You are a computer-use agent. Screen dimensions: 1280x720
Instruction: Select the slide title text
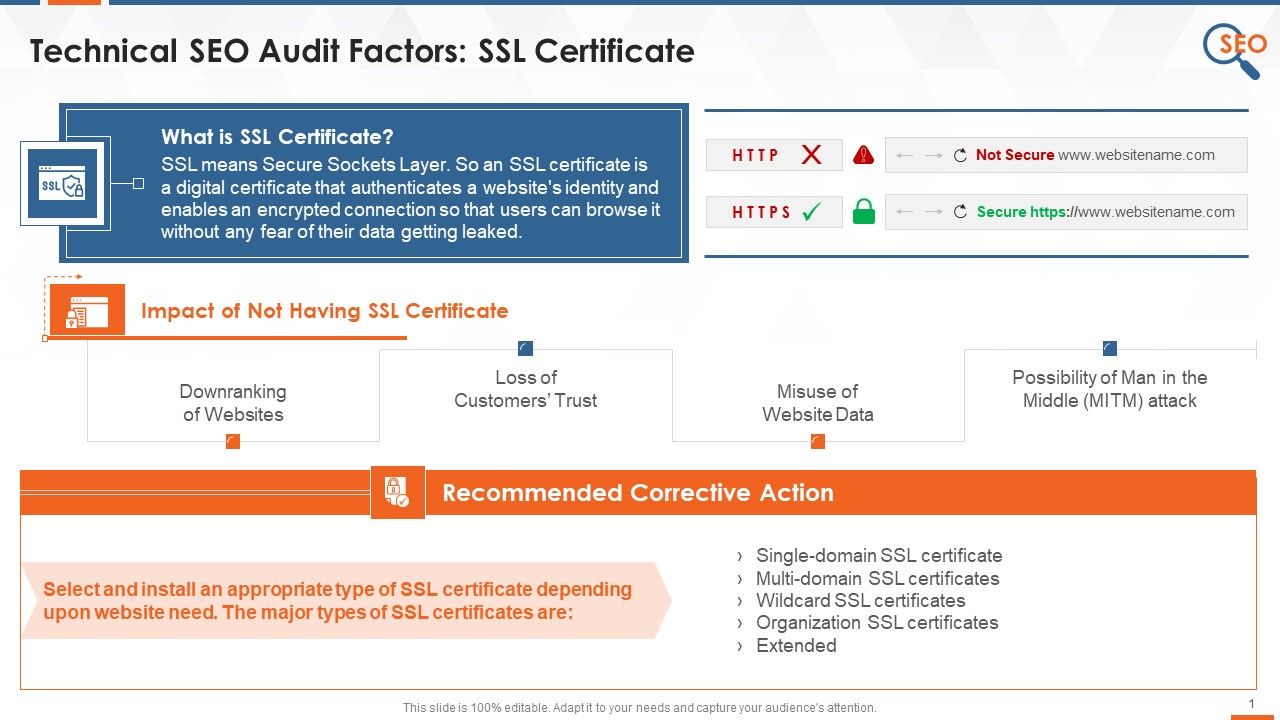click(x=362, y=51)
